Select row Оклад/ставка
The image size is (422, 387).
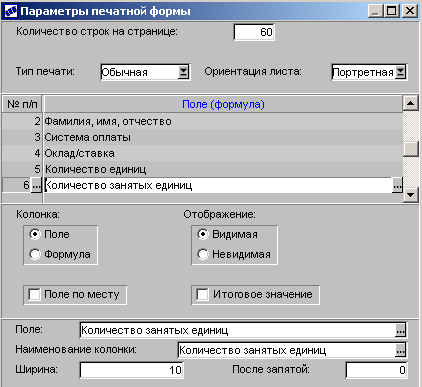(223, 153)
